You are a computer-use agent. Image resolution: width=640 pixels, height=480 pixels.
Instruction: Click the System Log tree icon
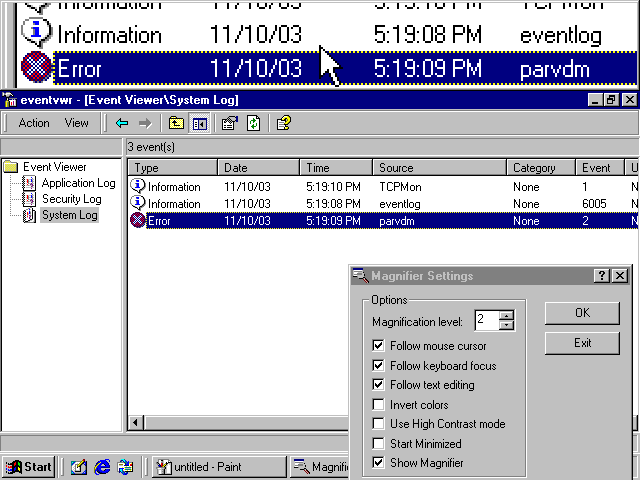tap(29, 215)
